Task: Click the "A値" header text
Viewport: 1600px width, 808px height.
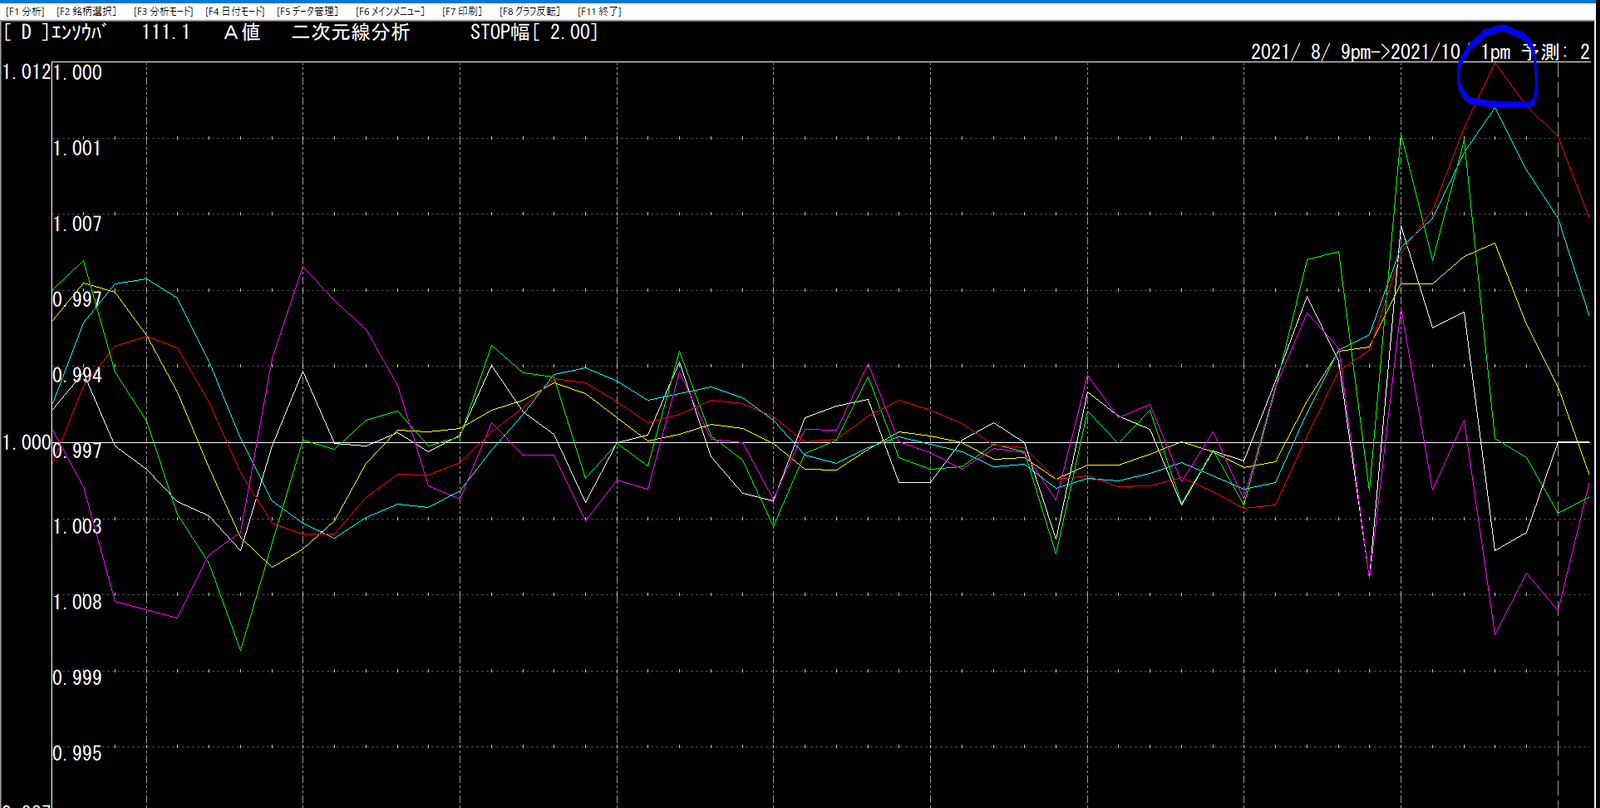Action: pos(243,32)
